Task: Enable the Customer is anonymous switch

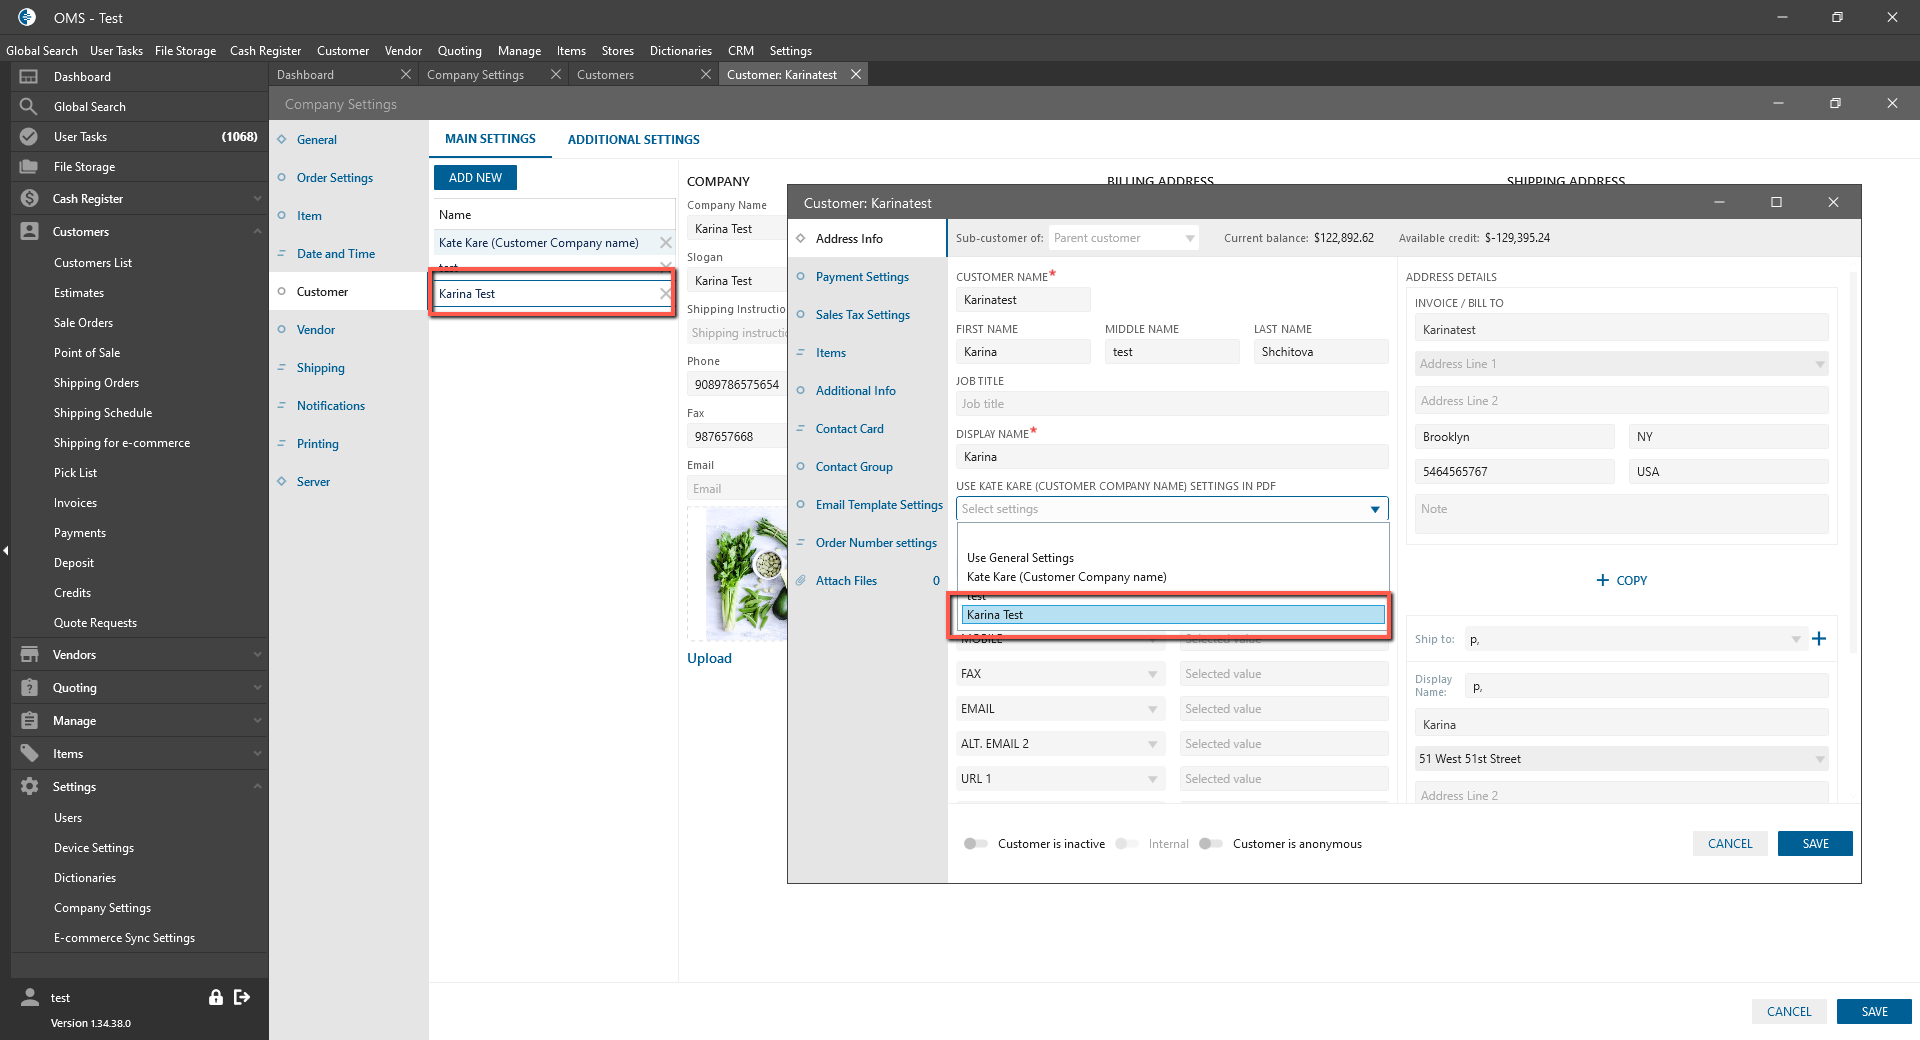Action: [1210, 844]
